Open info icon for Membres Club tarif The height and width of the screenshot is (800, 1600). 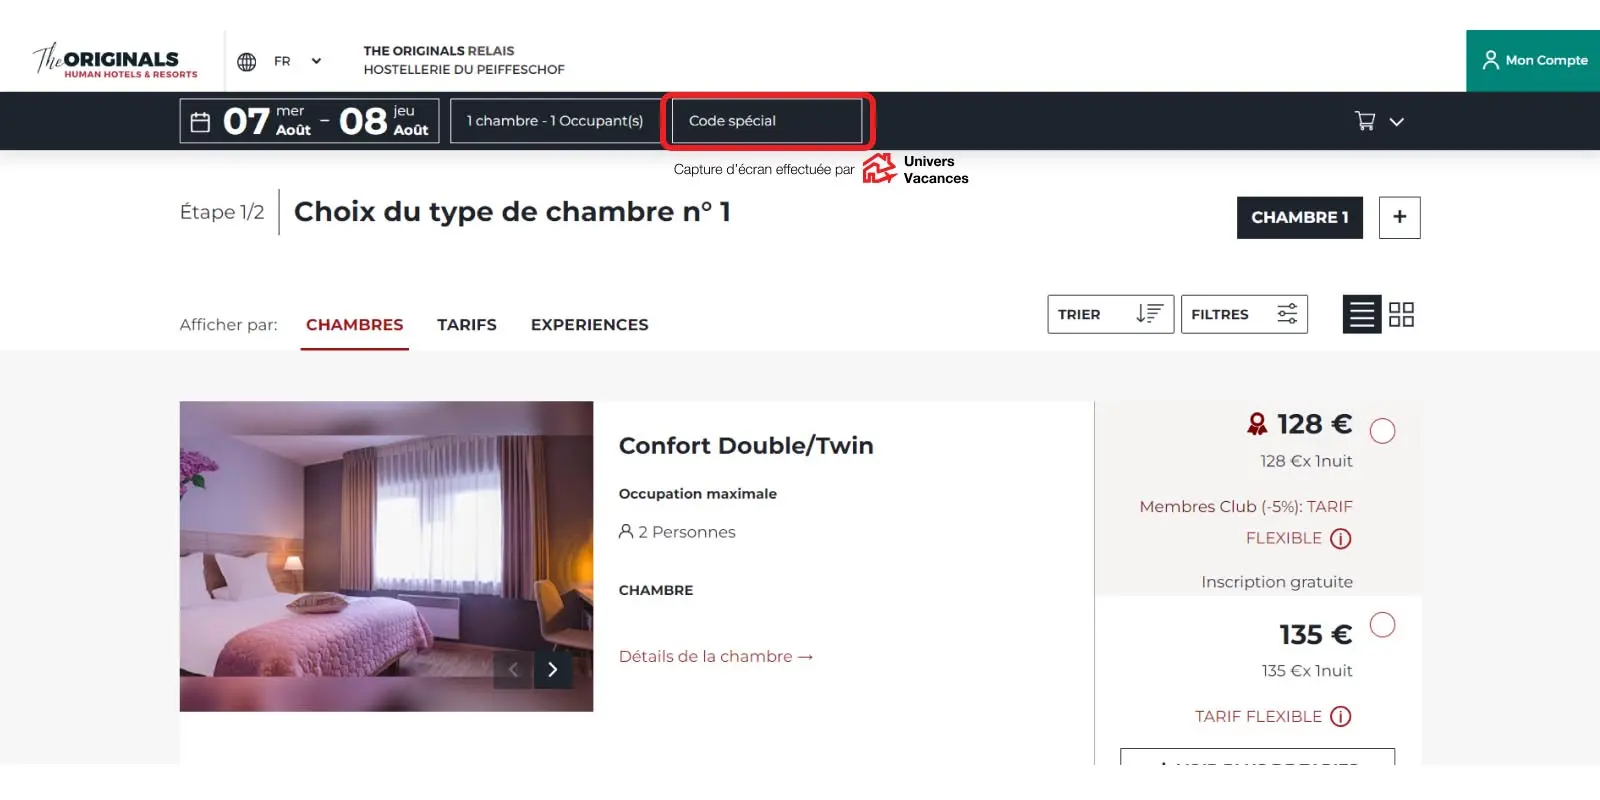pyautogui.click(x=1341, y=539)
